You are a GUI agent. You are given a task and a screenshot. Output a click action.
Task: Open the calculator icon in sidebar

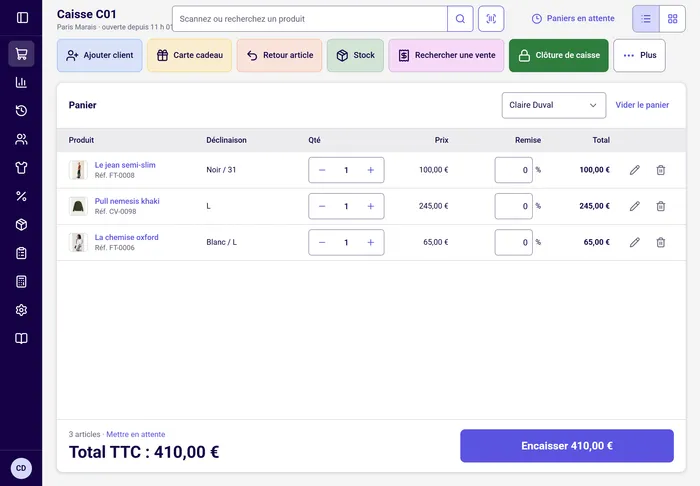[x=21, y=282]
